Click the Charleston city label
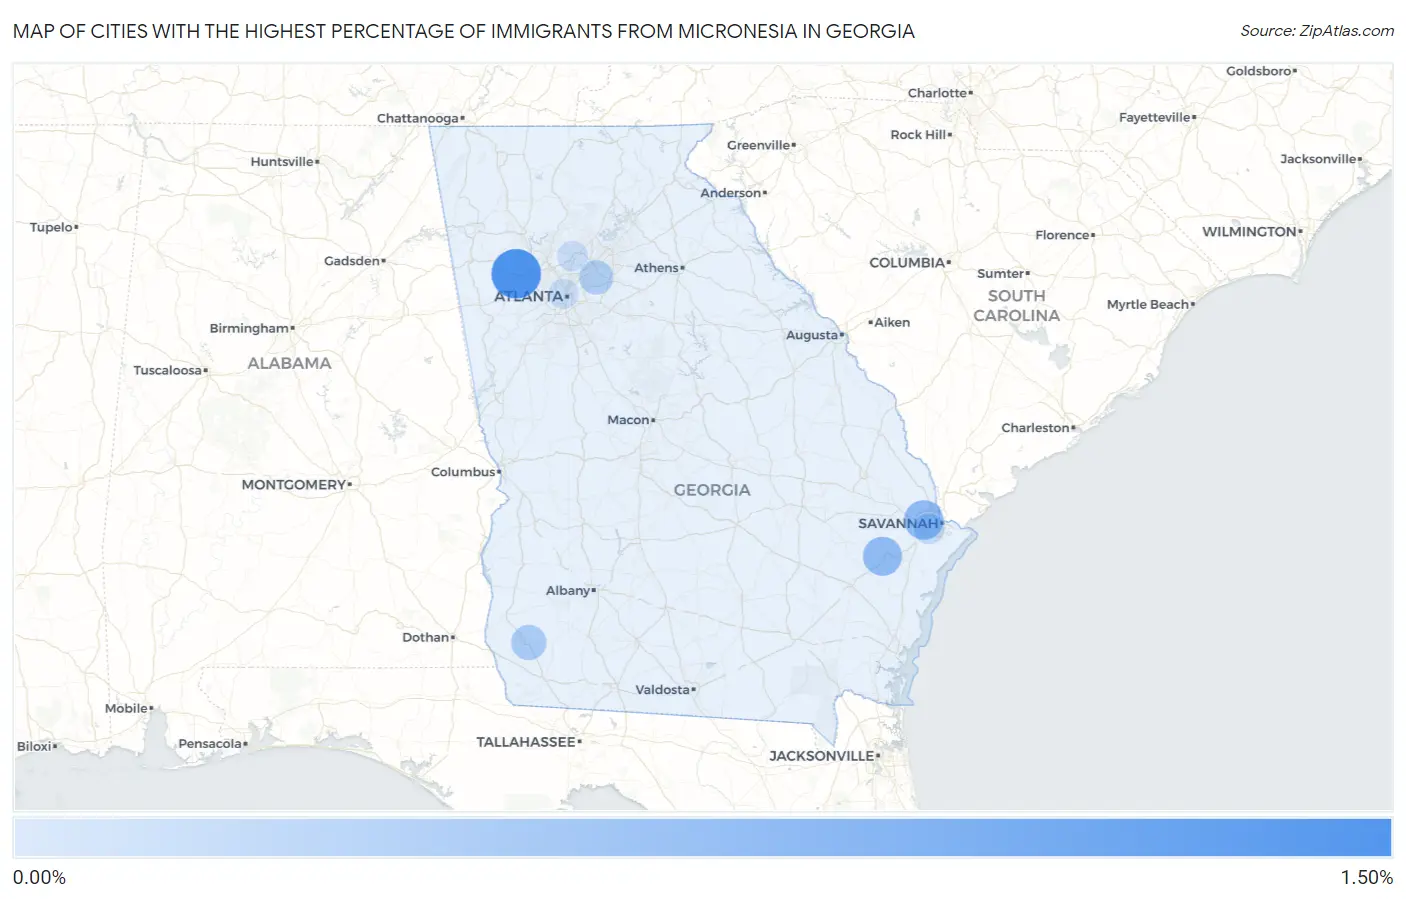 tap(1035, 428)
